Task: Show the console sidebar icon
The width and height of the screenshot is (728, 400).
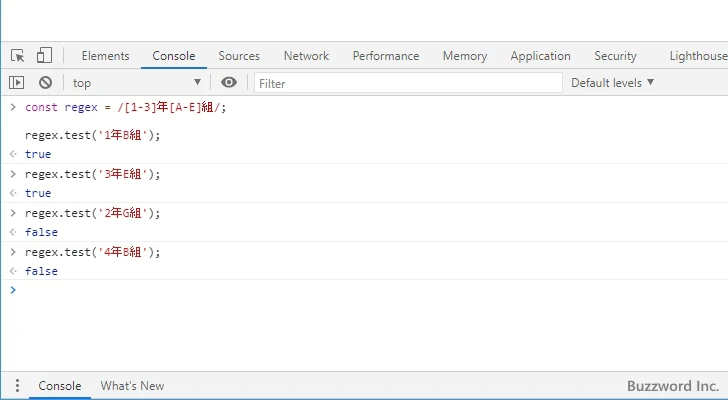Action: (x=17, y=83)
